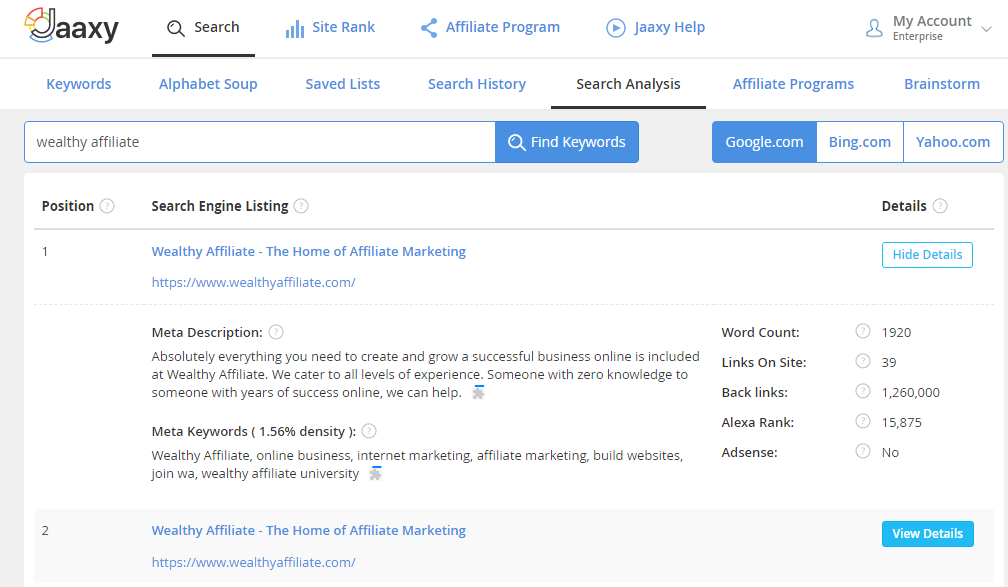The image size is (1008, 587).
Task: Focus the keyword search input field
Action: [x=260, y=142]
